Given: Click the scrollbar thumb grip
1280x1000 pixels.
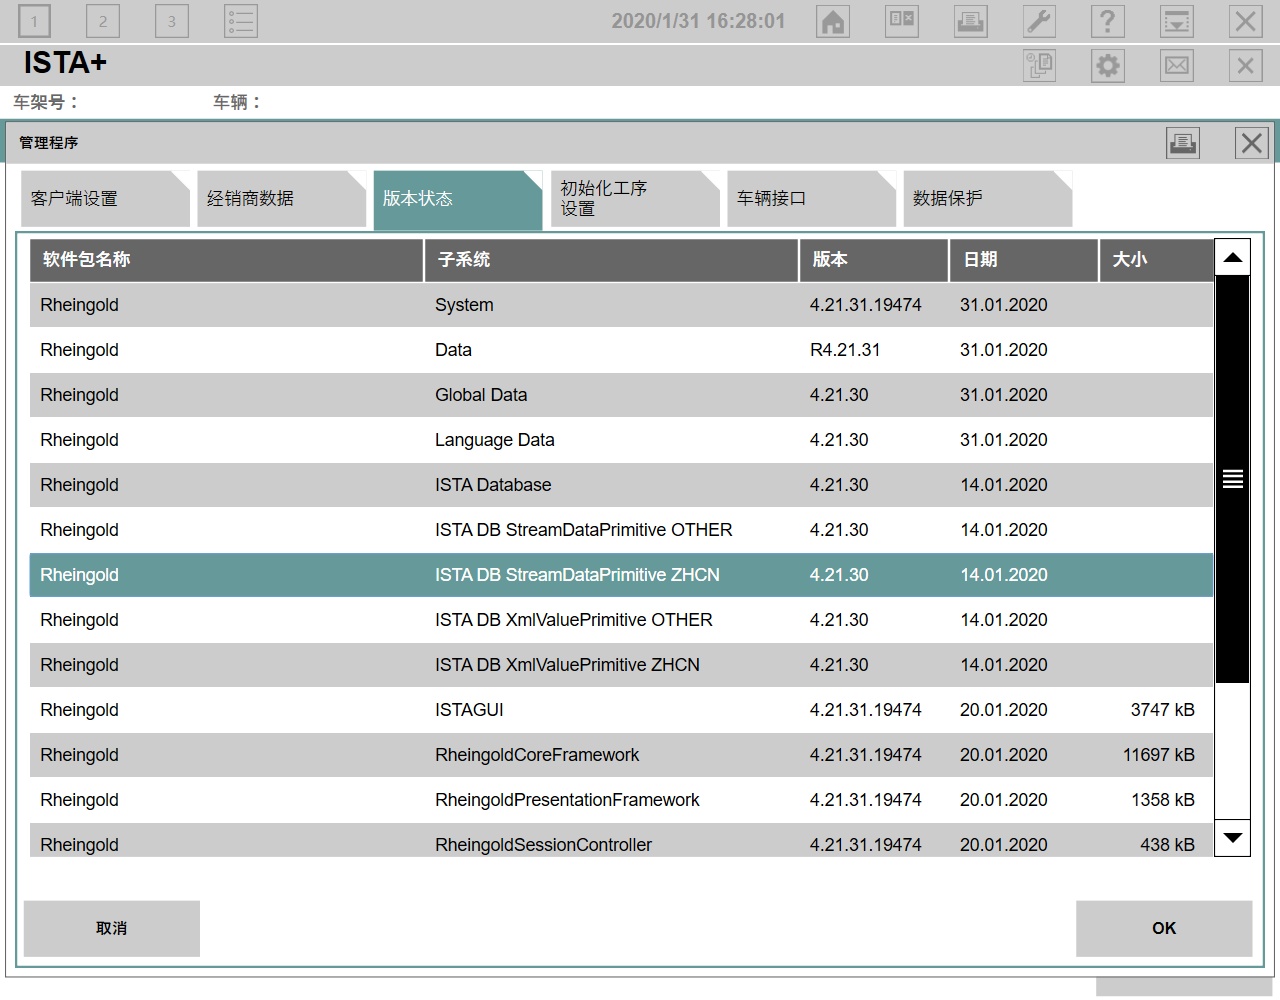Looking at the screenshot, I should 1233,479.
